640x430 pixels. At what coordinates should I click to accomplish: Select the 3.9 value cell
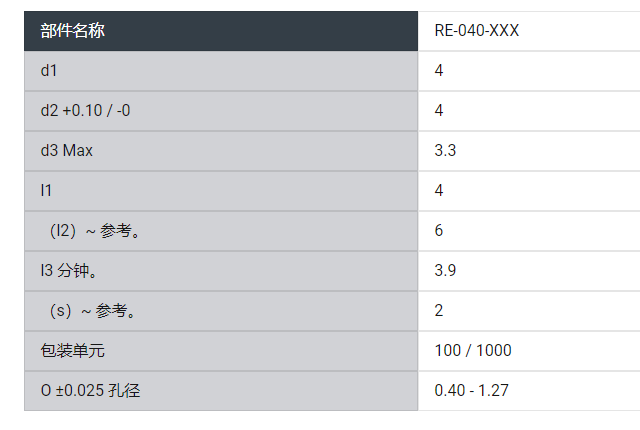pyautogui.click(x=445, y=271)
